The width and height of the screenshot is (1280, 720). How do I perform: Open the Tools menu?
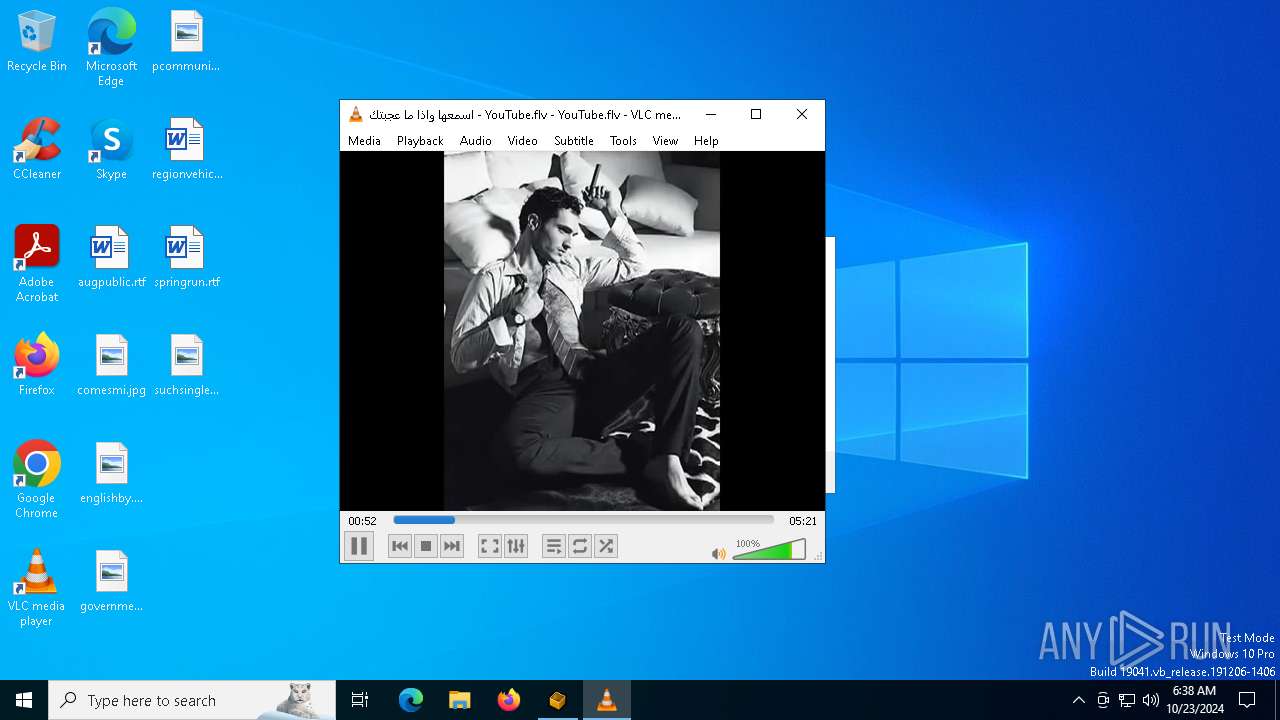pos(623,141)
